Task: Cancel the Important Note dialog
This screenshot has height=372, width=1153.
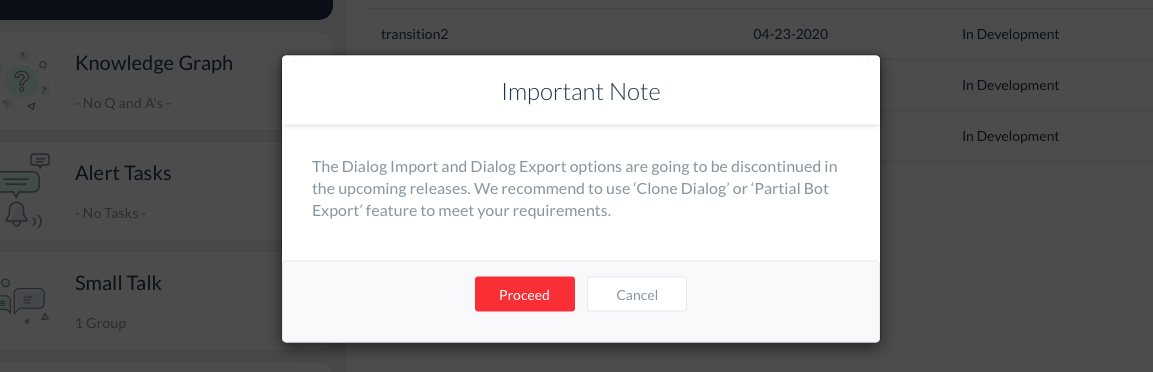Action: pyautogui.click(x=637, y=294)
